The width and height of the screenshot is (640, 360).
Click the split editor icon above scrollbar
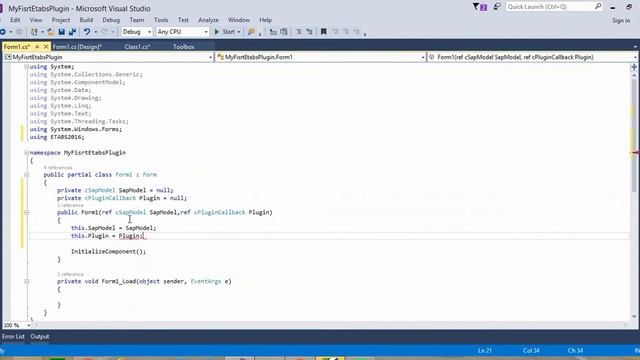[x=634, y=67]
